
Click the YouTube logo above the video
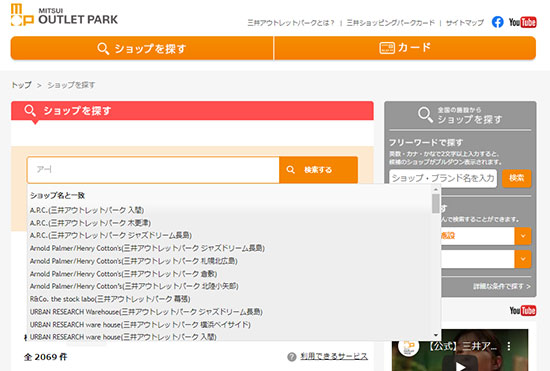coord(523,311)
